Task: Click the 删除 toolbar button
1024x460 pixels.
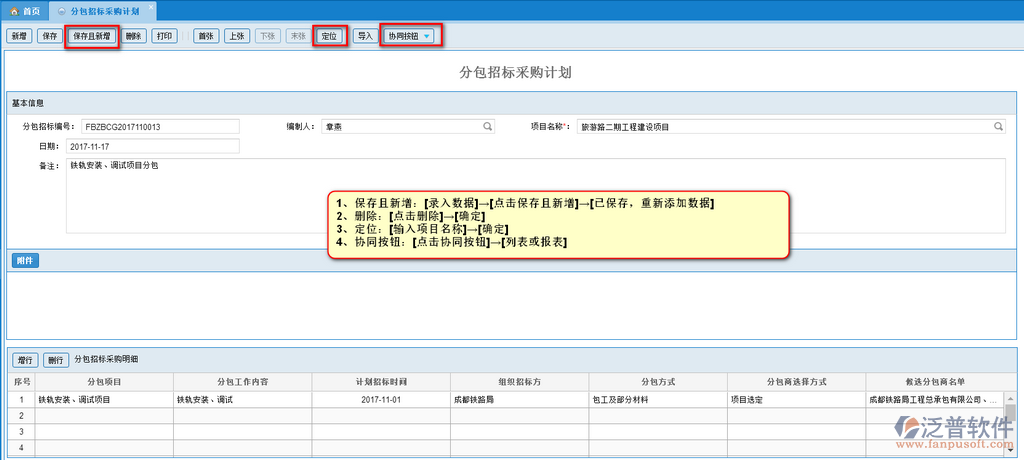Action: click(135, 36)
